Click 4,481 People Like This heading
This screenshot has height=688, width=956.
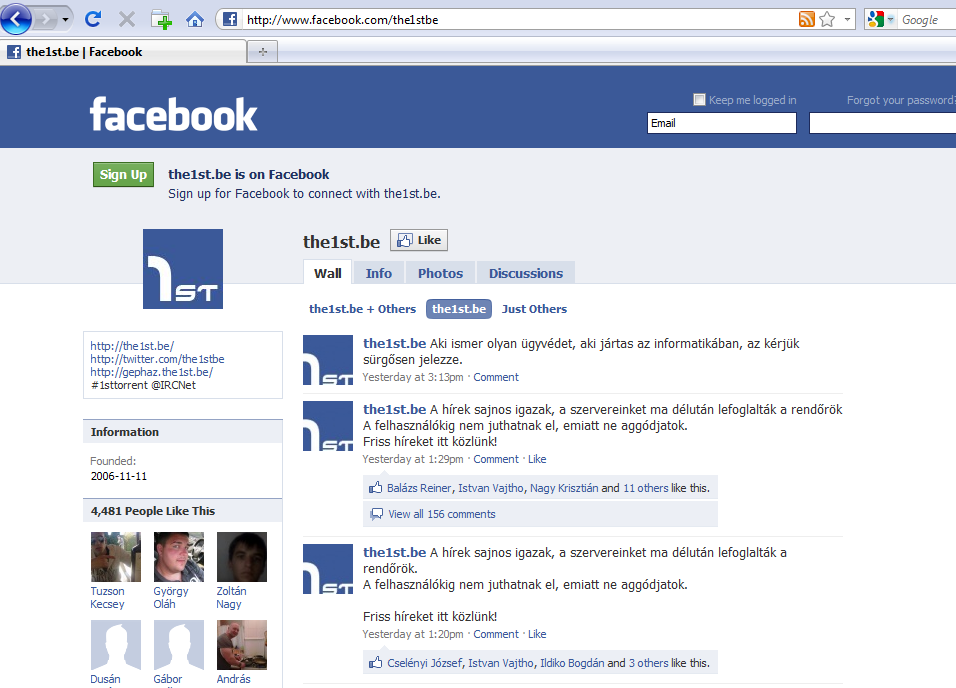click(x=153, y=511)
